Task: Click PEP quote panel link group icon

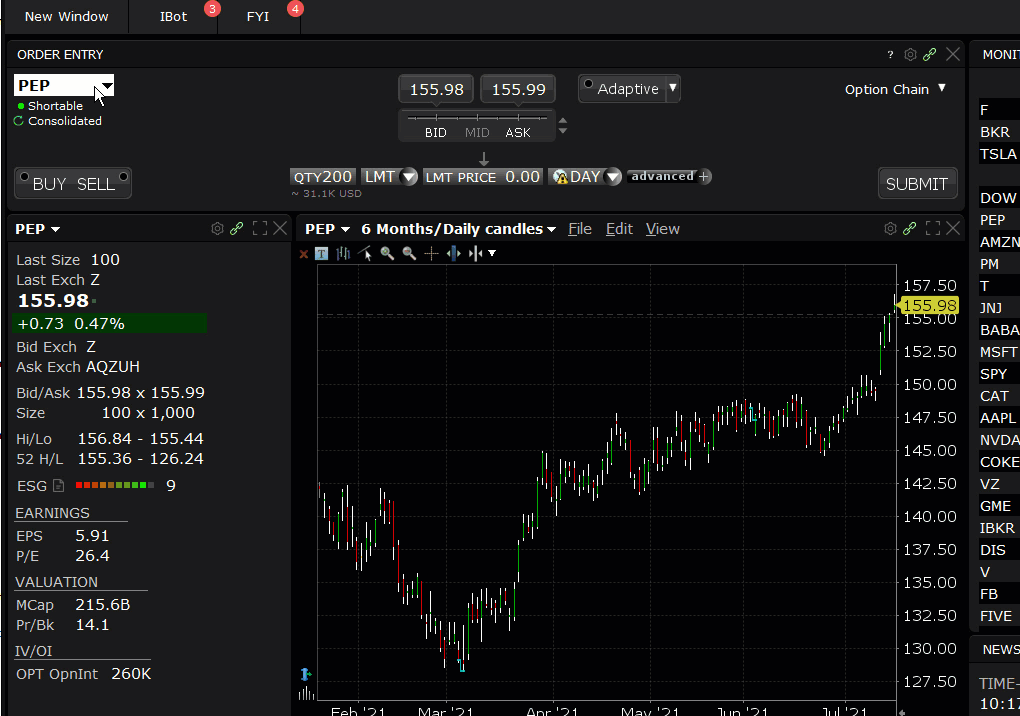Action: point(237,228)
